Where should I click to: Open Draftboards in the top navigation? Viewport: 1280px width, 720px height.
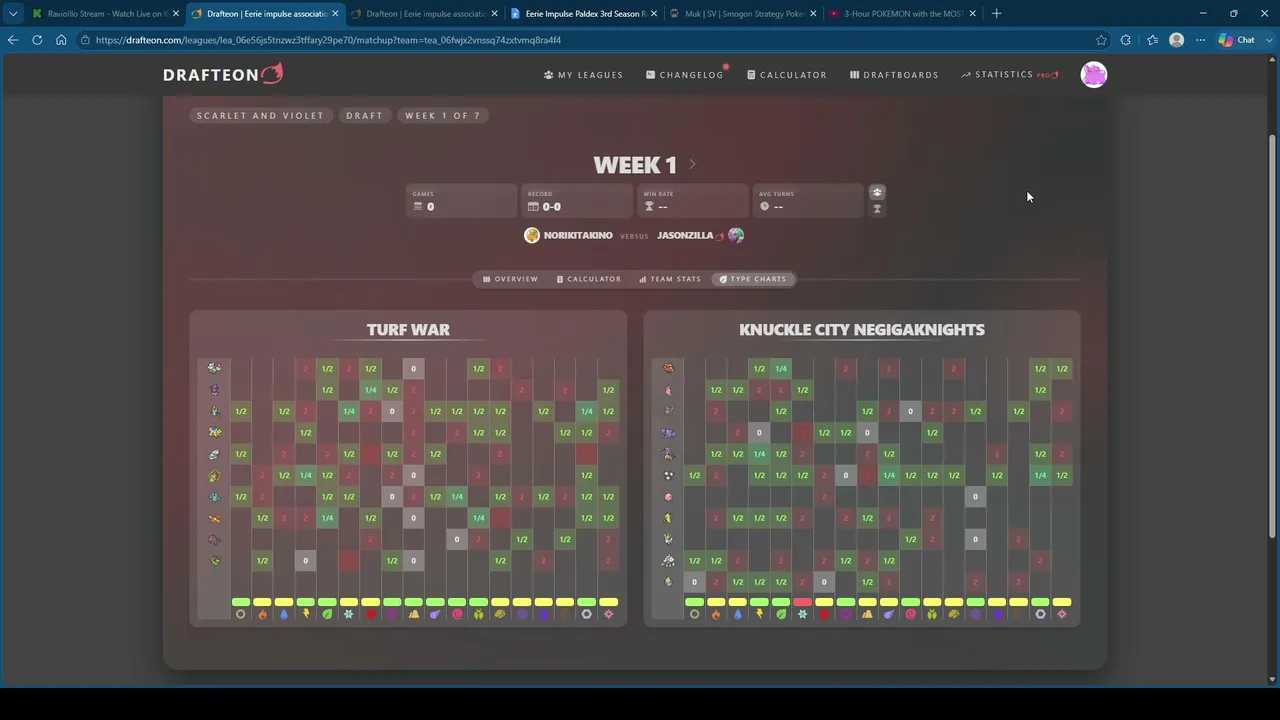[894, 75]
